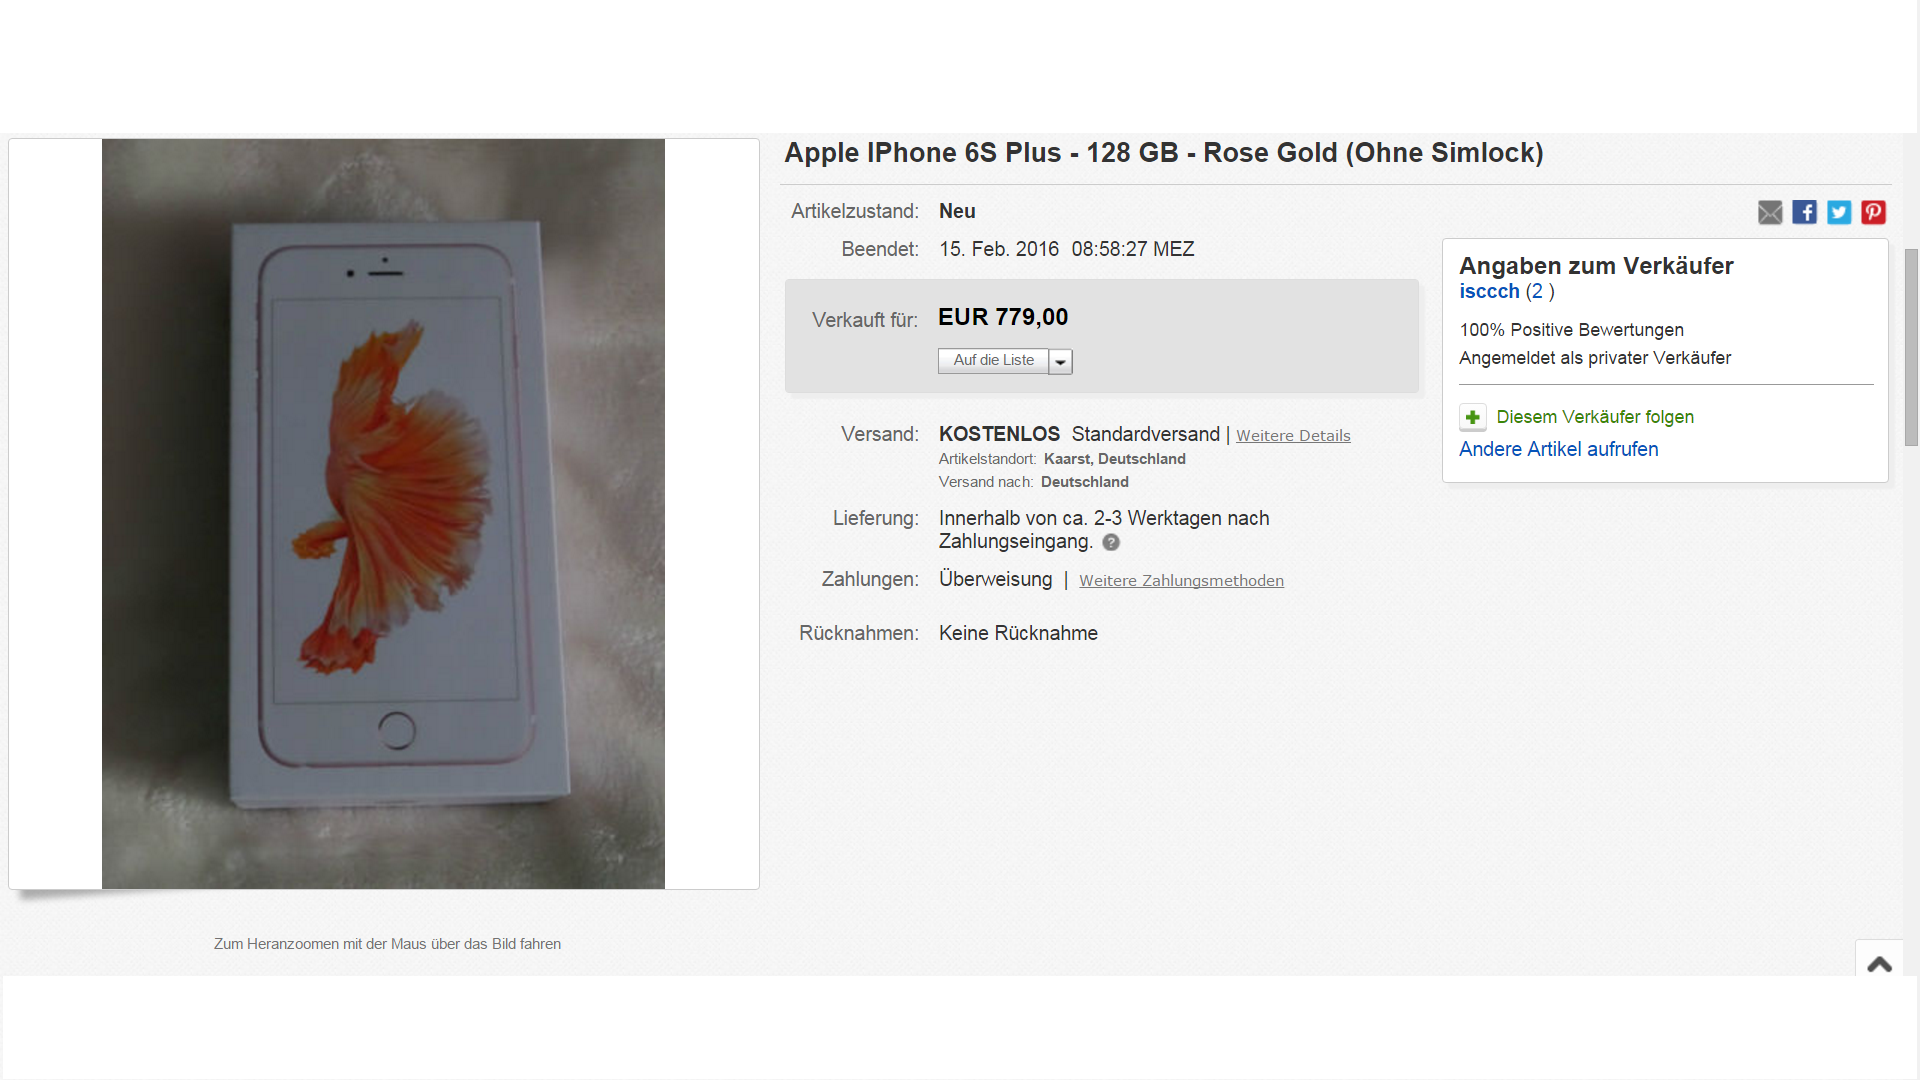
Task: Open seller profile isccch
Action: pyautogui.click(x=1489, y=292)
